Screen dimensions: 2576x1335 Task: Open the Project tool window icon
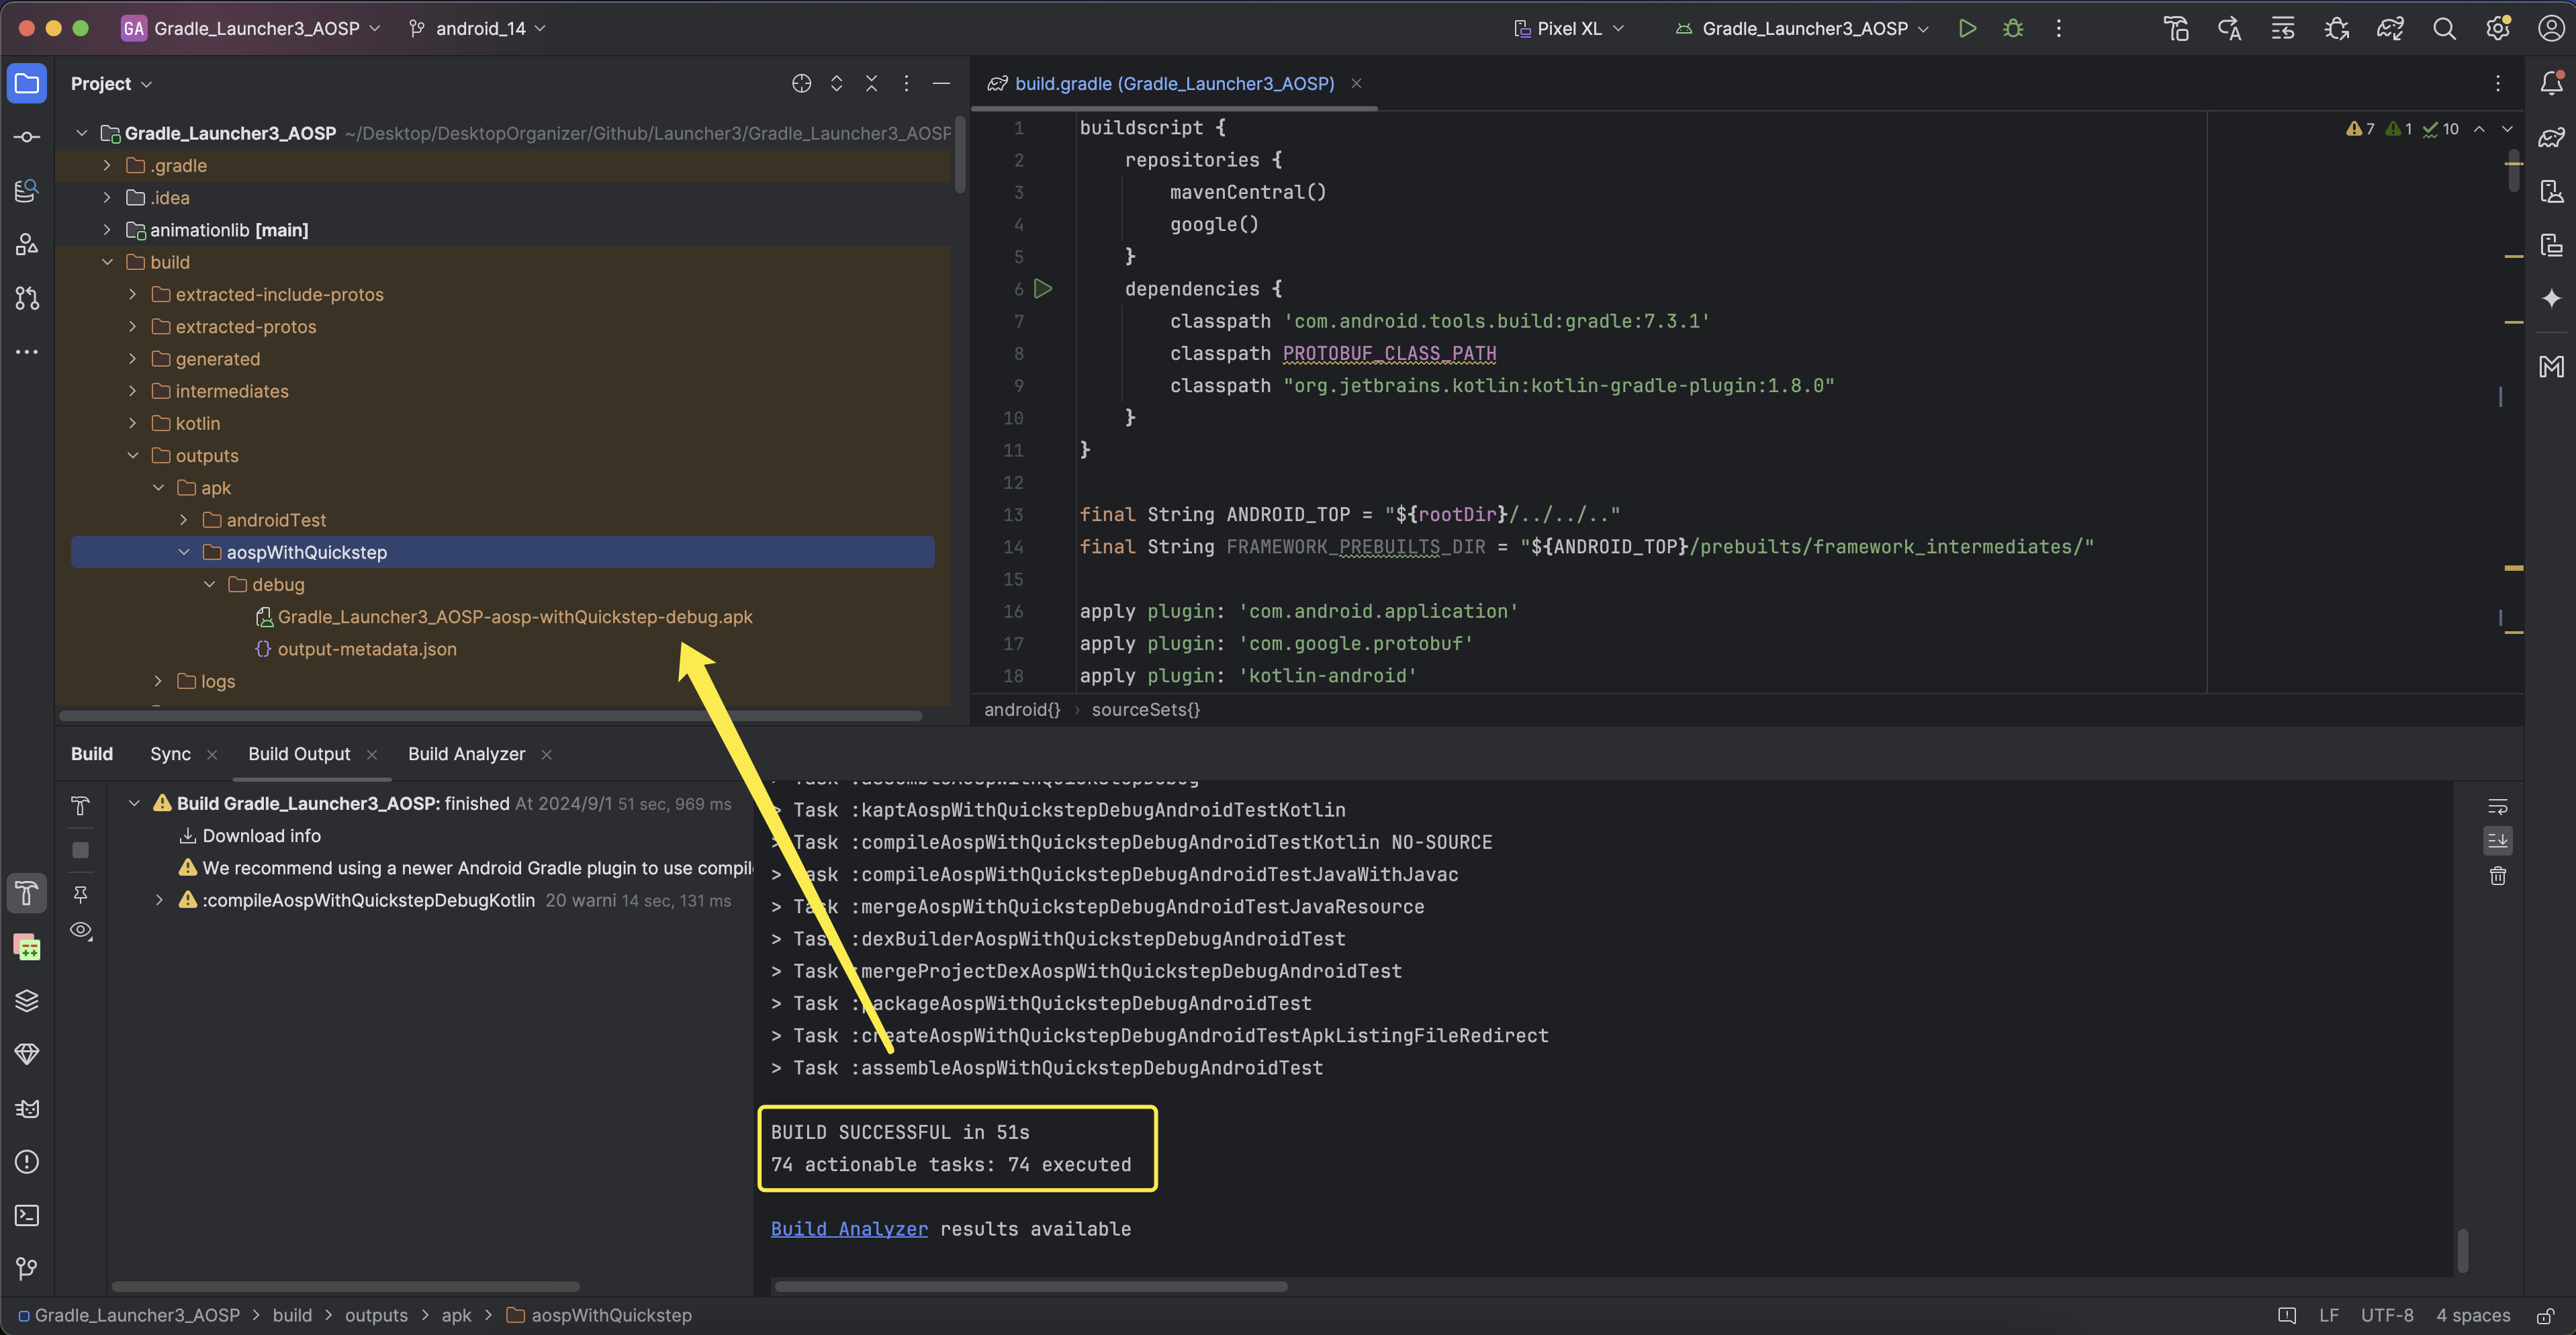27,84
